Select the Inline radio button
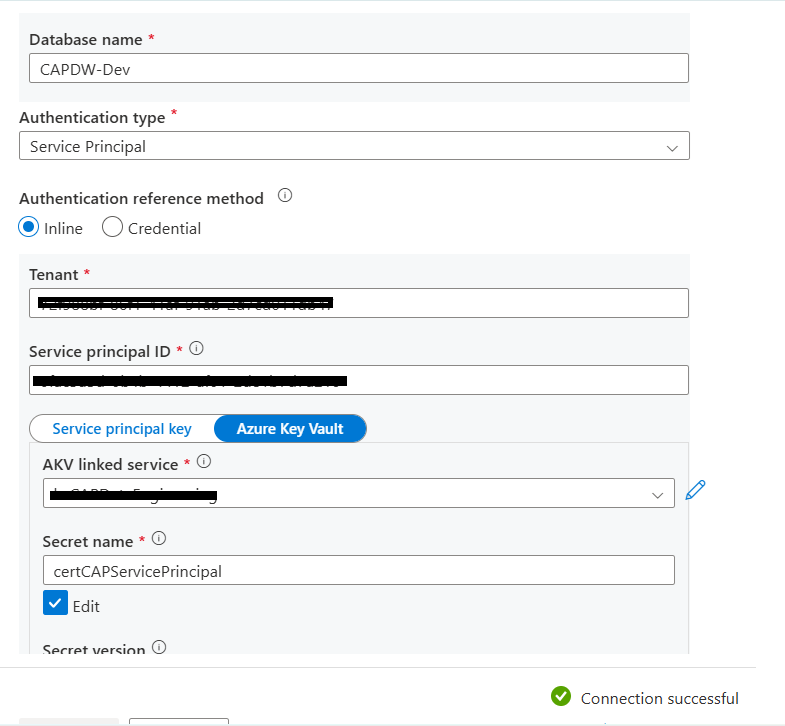Screen dimensions: 785x726 click(x=29, y=227)
